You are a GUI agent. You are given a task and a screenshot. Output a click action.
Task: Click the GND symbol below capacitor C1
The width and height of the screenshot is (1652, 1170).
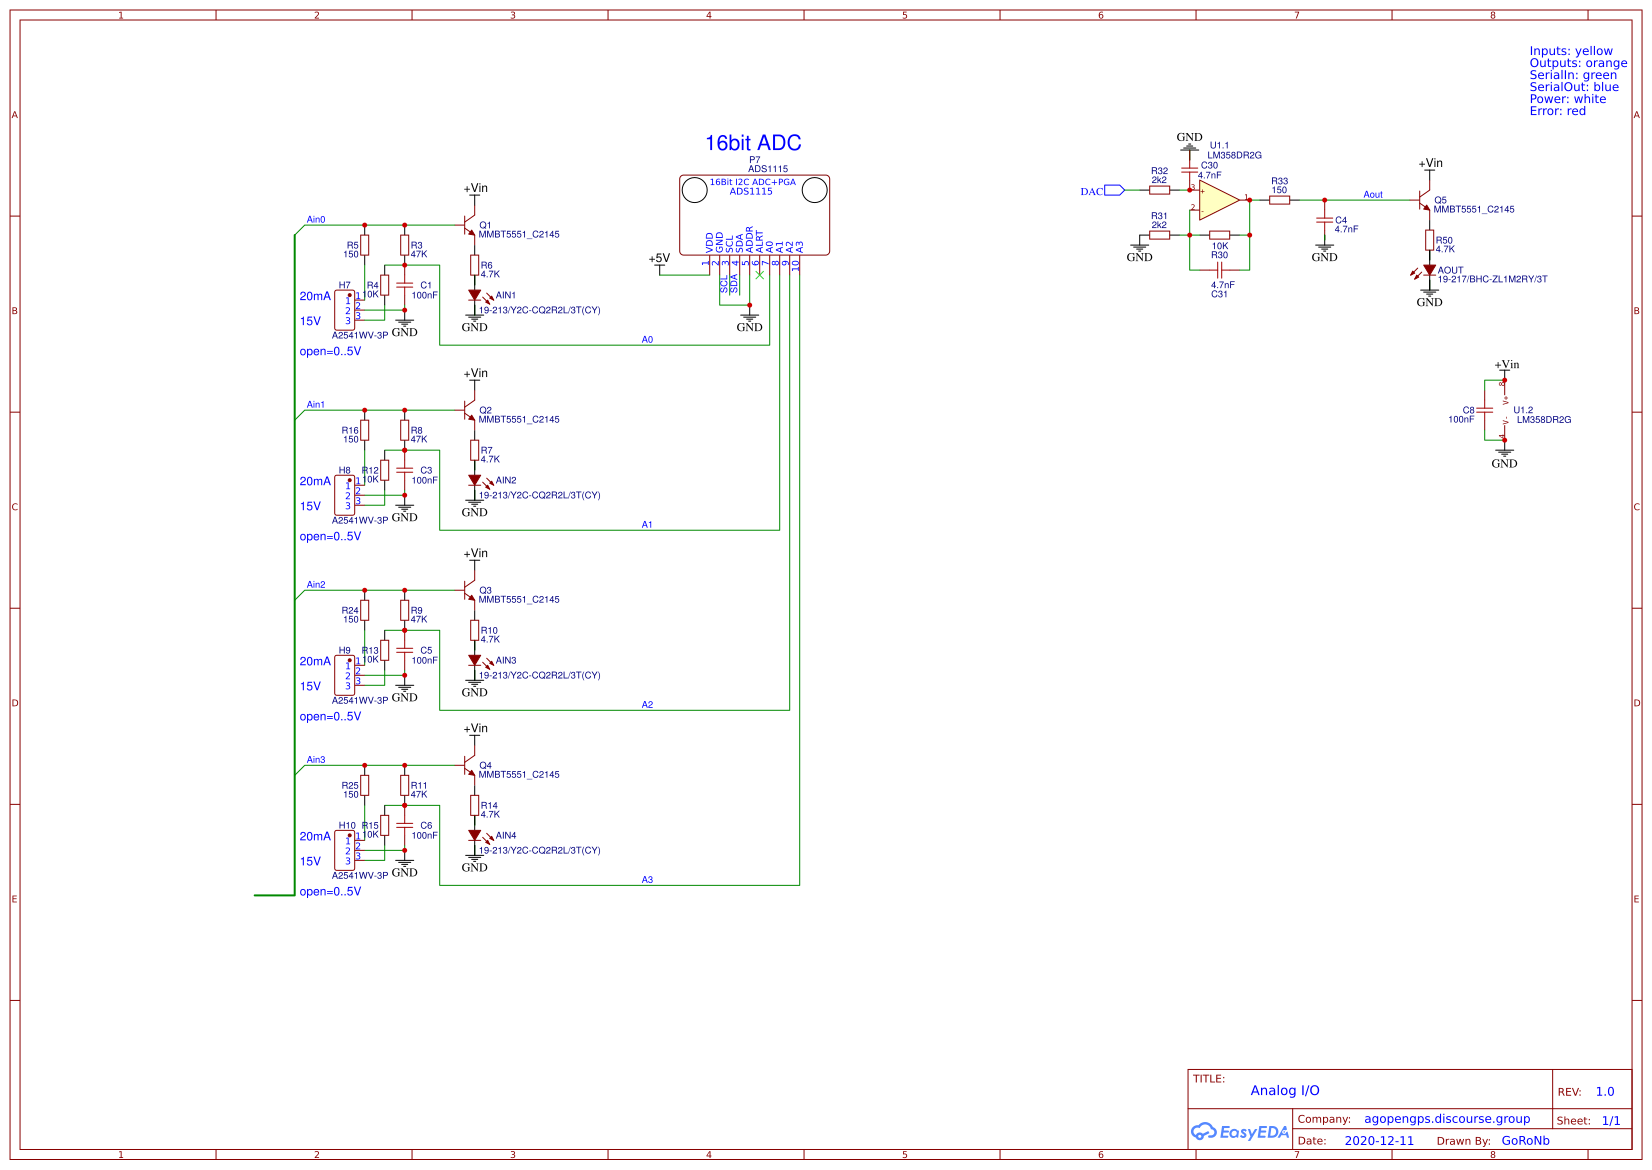(x=405, y=323)
